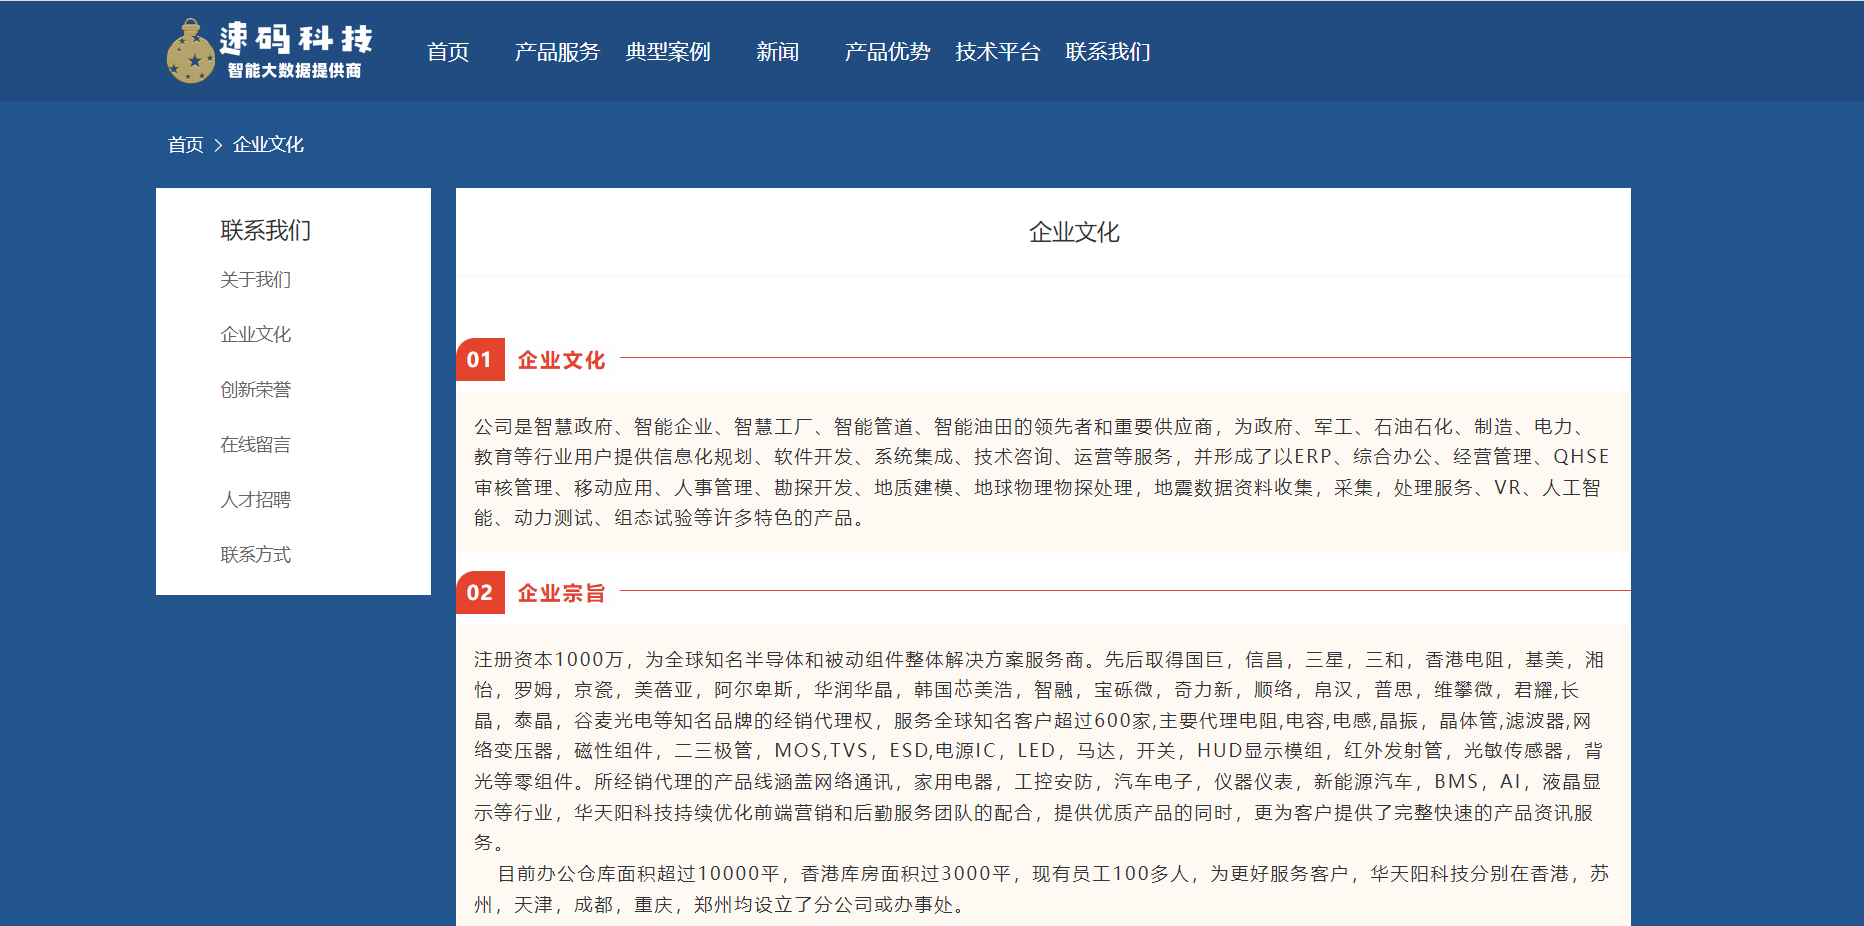
Task: Click the 智能大数据提供商 tagline text
Action: coord(294,71)
